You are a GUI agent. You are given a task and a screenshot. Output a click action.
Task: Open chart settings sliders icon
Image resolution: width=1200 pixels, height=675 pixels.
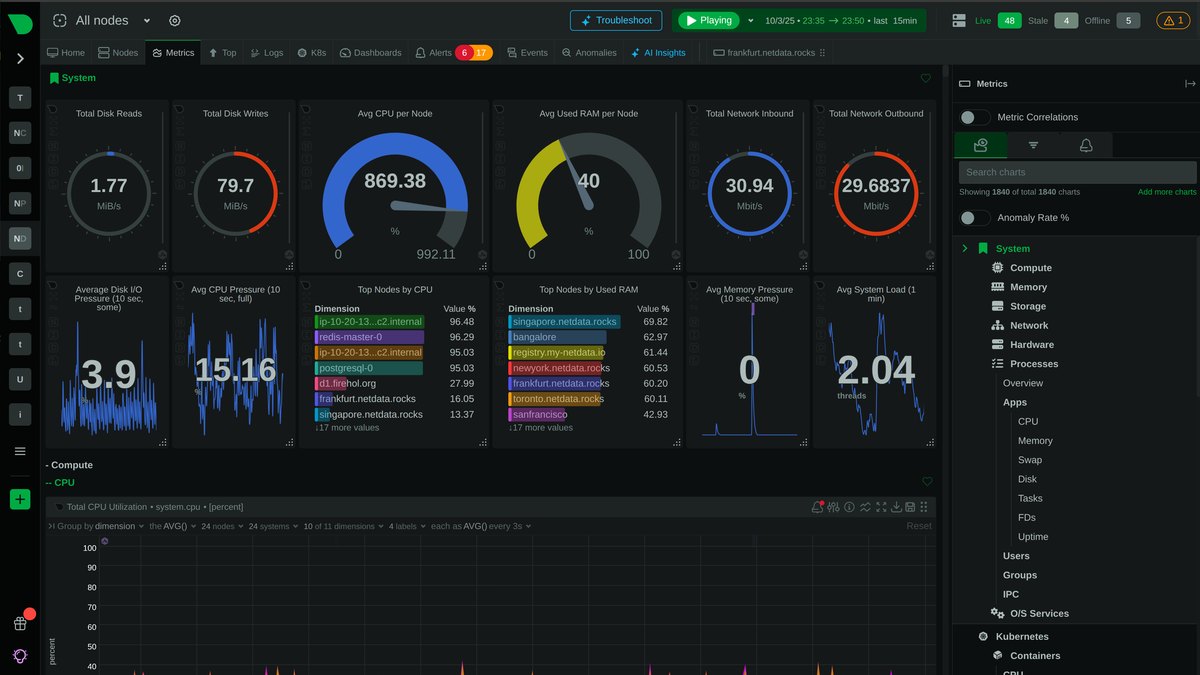(833, 507)
